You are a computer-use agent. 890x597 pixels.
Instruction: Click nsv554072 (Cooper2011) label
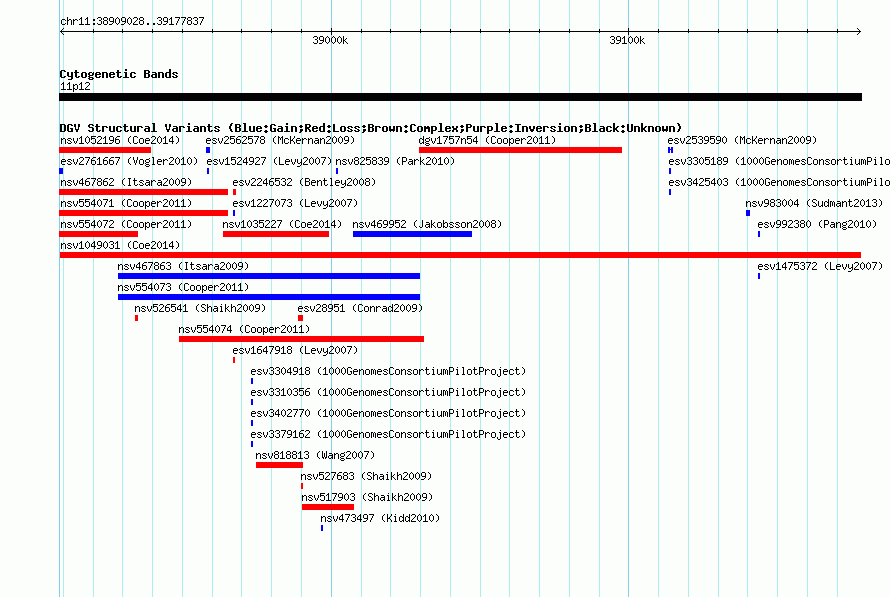coord(126,224)
